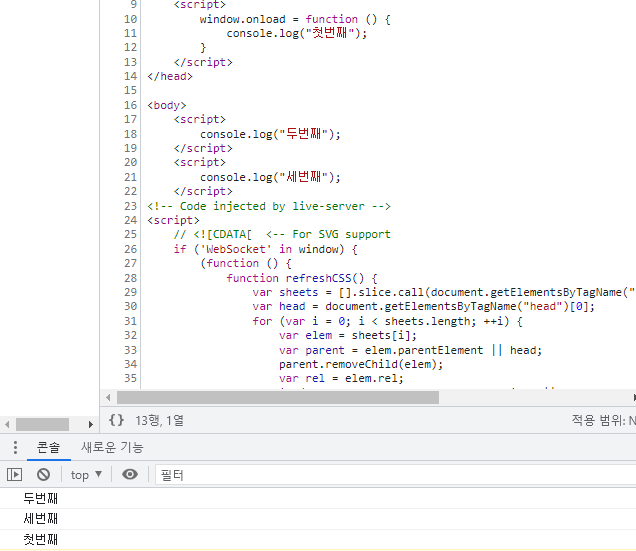Clear the console with the ban icon

43,474
